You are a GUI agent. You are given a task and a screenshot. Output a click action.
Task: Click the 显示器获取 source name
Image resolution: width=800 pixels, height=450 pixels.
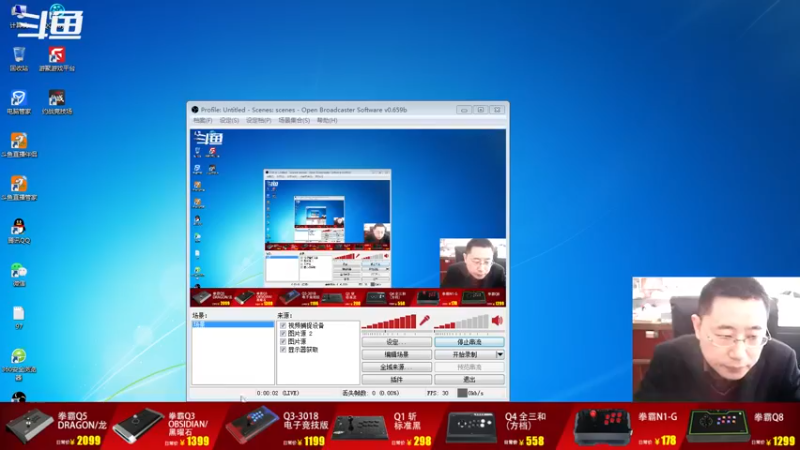(x=303, y=350)
